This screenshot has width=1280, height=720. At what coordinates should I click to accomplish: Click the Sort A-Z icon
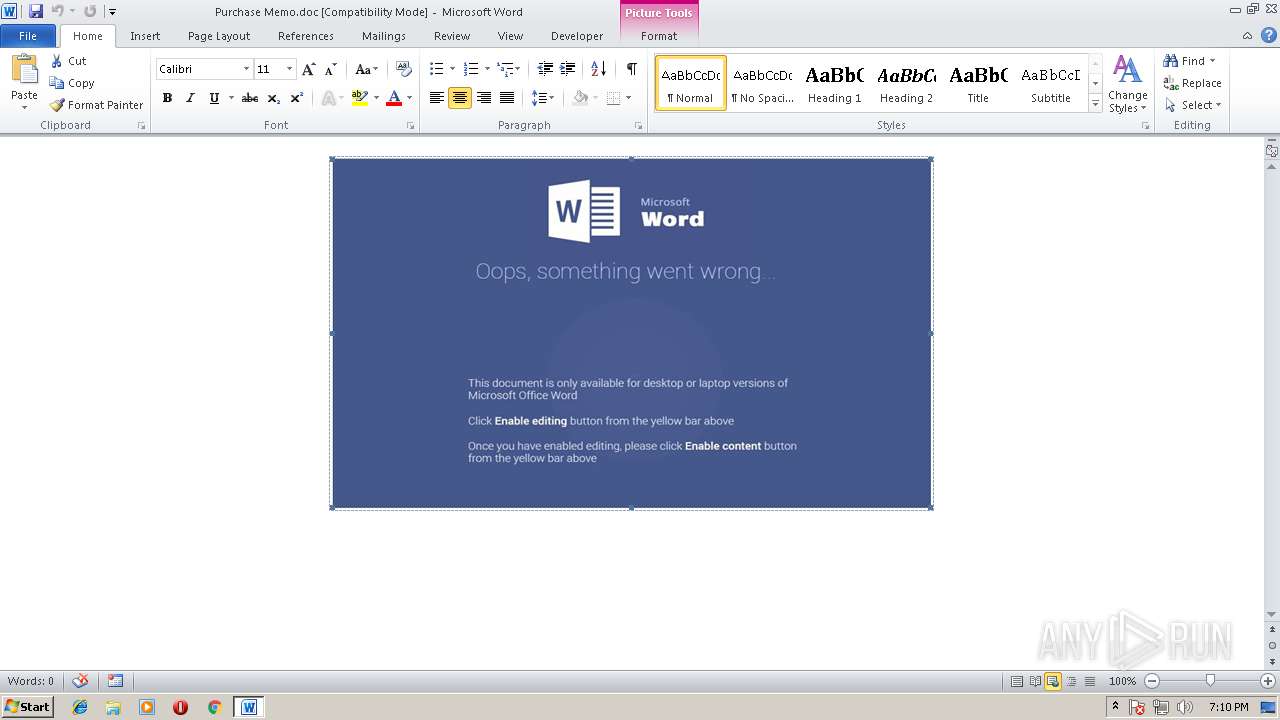(x=598, y=69)
